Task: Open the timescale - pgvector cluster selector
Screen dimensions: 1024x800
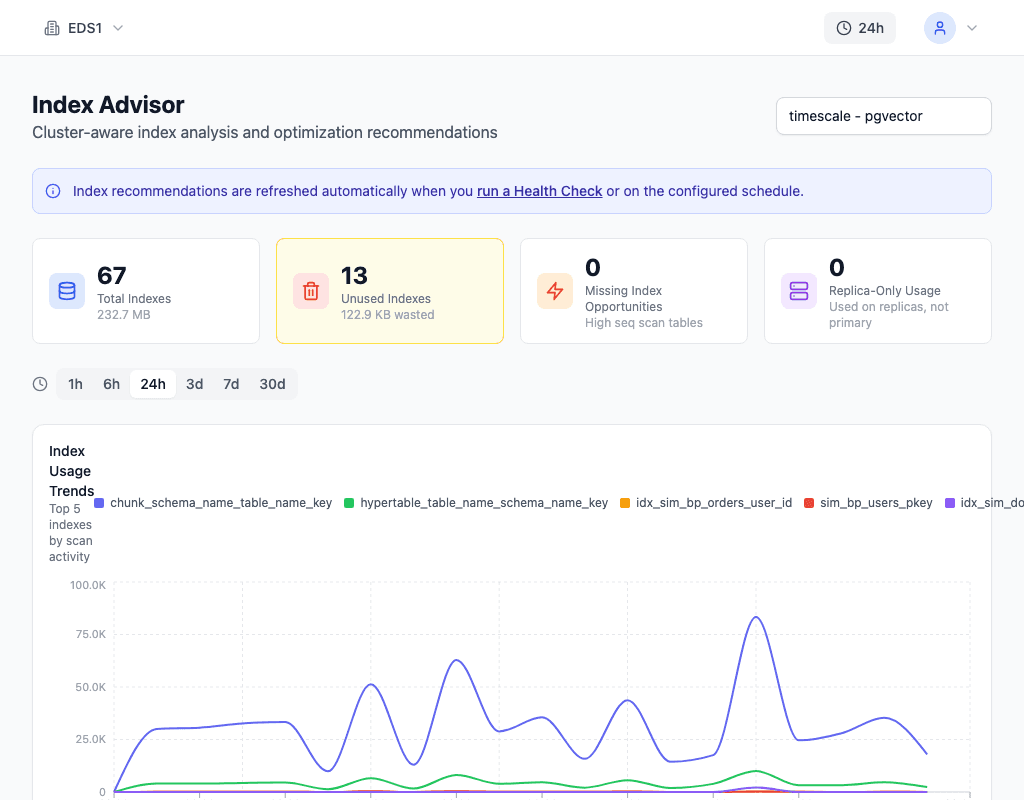Action: [x=883, y=116]
